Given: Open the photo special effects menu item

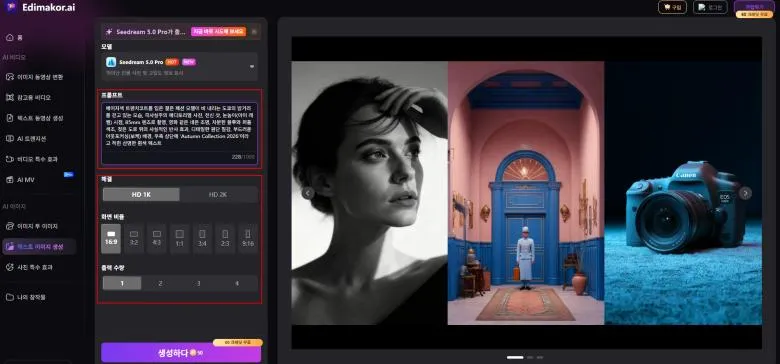Looking at the screenshot, I should point(35,267).
